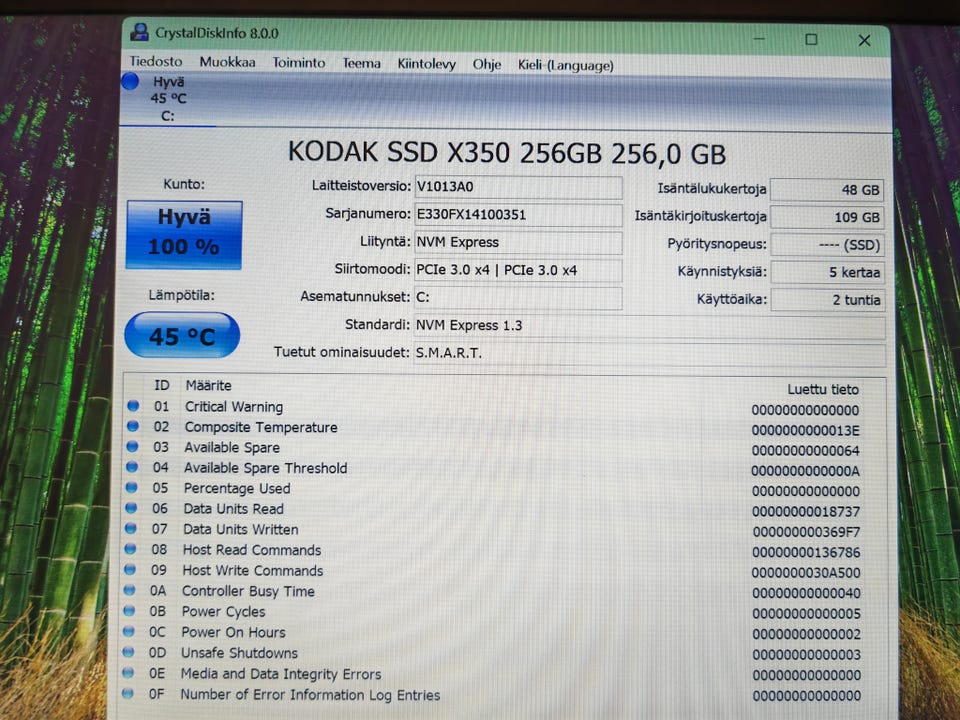Viewport: 960px width, 720px height.
Task: Click the Pyöritysnopeus value ---- (SSD)
Action: (827, 245)
